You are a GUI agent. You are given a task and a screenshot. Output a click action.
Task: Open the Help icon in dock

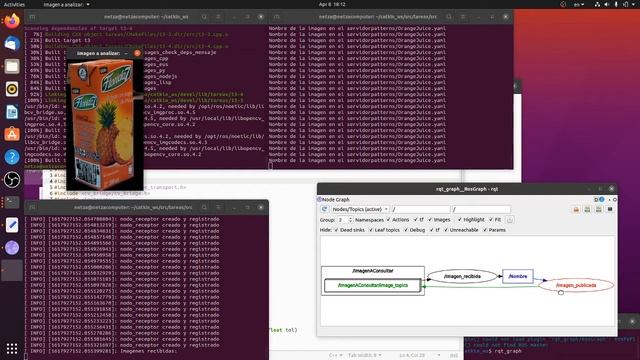coord(12,157)
